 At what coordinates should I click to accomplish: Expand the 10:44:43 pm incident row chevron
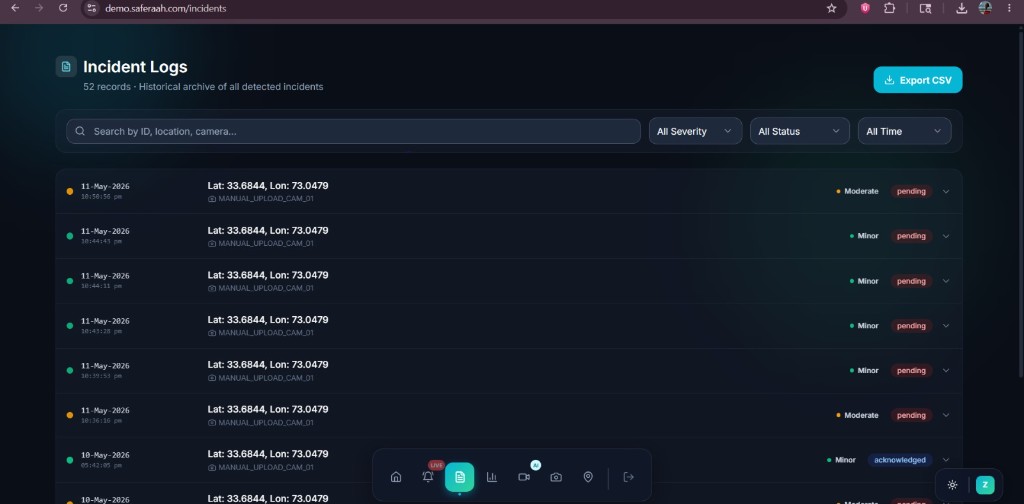point(946,236)
